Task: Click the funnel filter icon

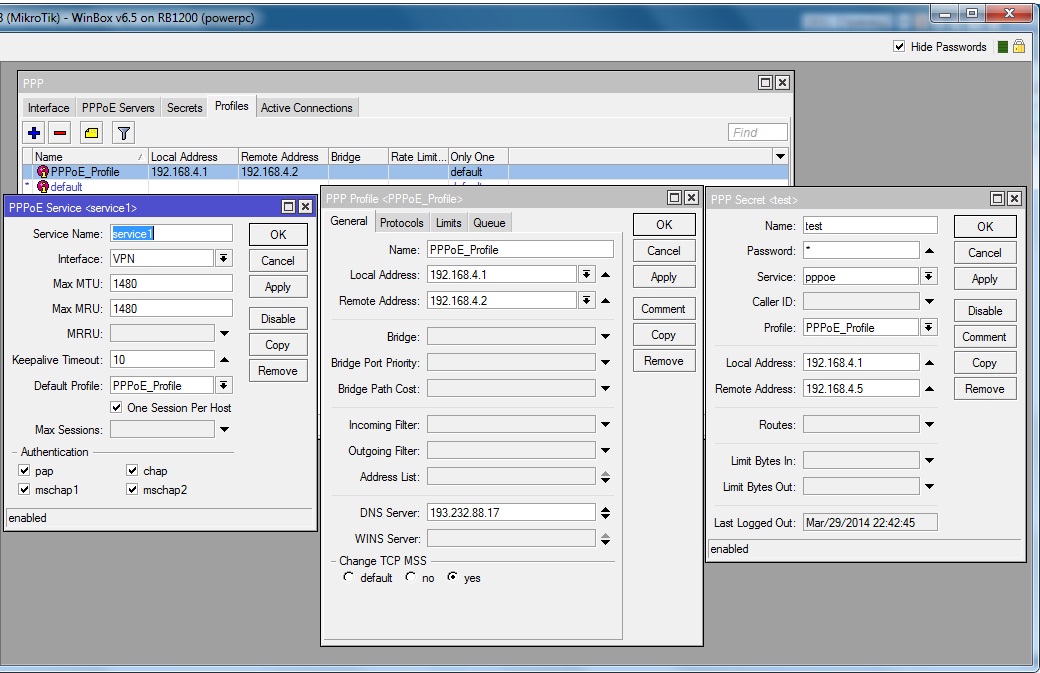Action: (x=122, y=133)
